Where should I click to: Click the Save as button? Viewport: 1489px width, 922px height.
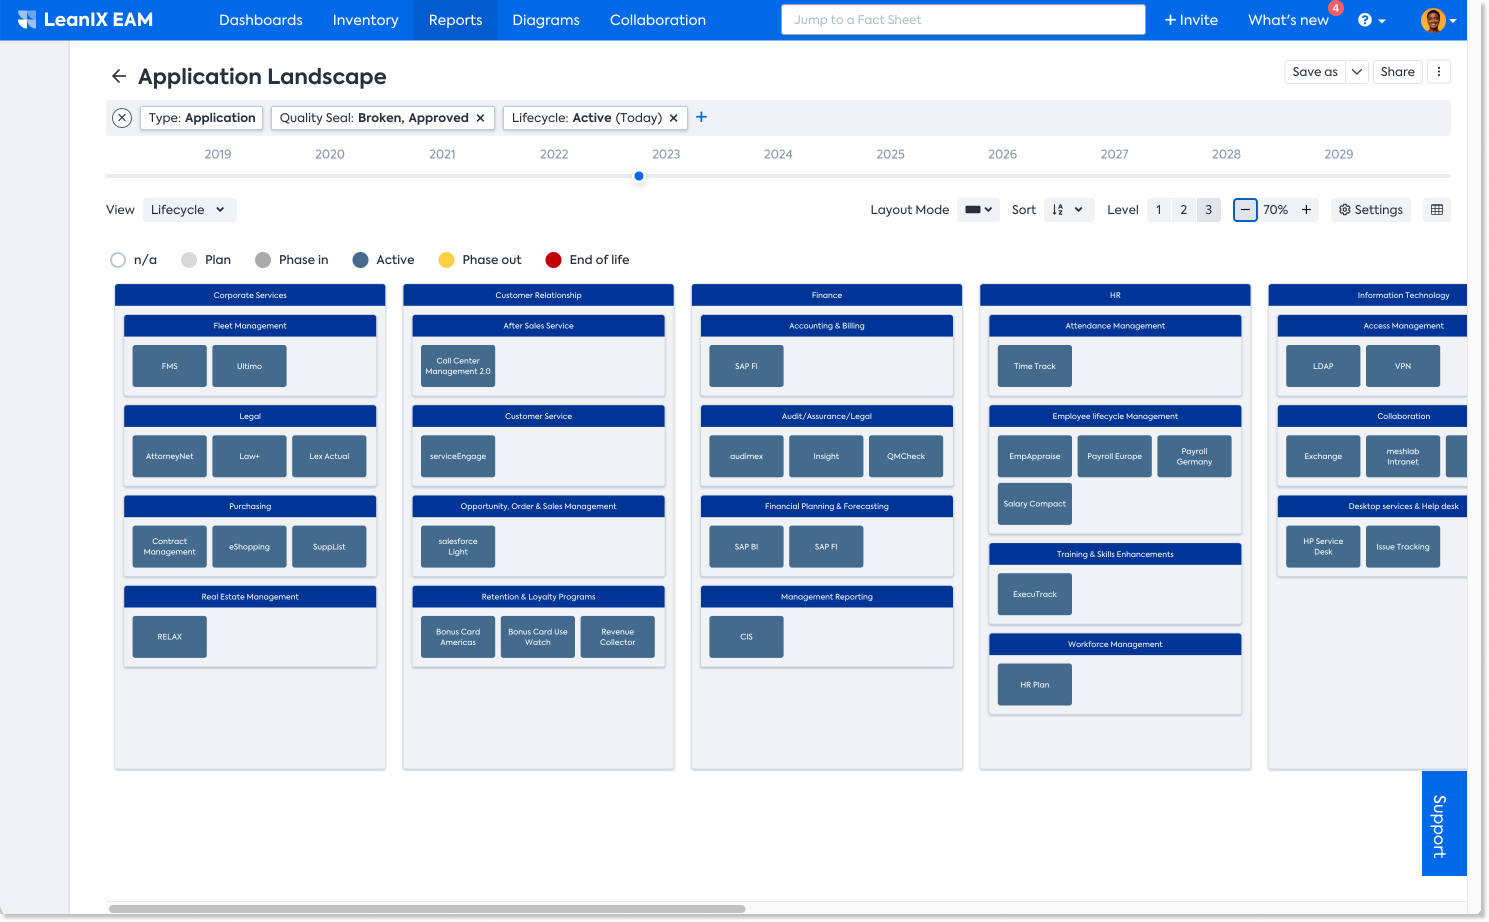[x=1315, y=72]
